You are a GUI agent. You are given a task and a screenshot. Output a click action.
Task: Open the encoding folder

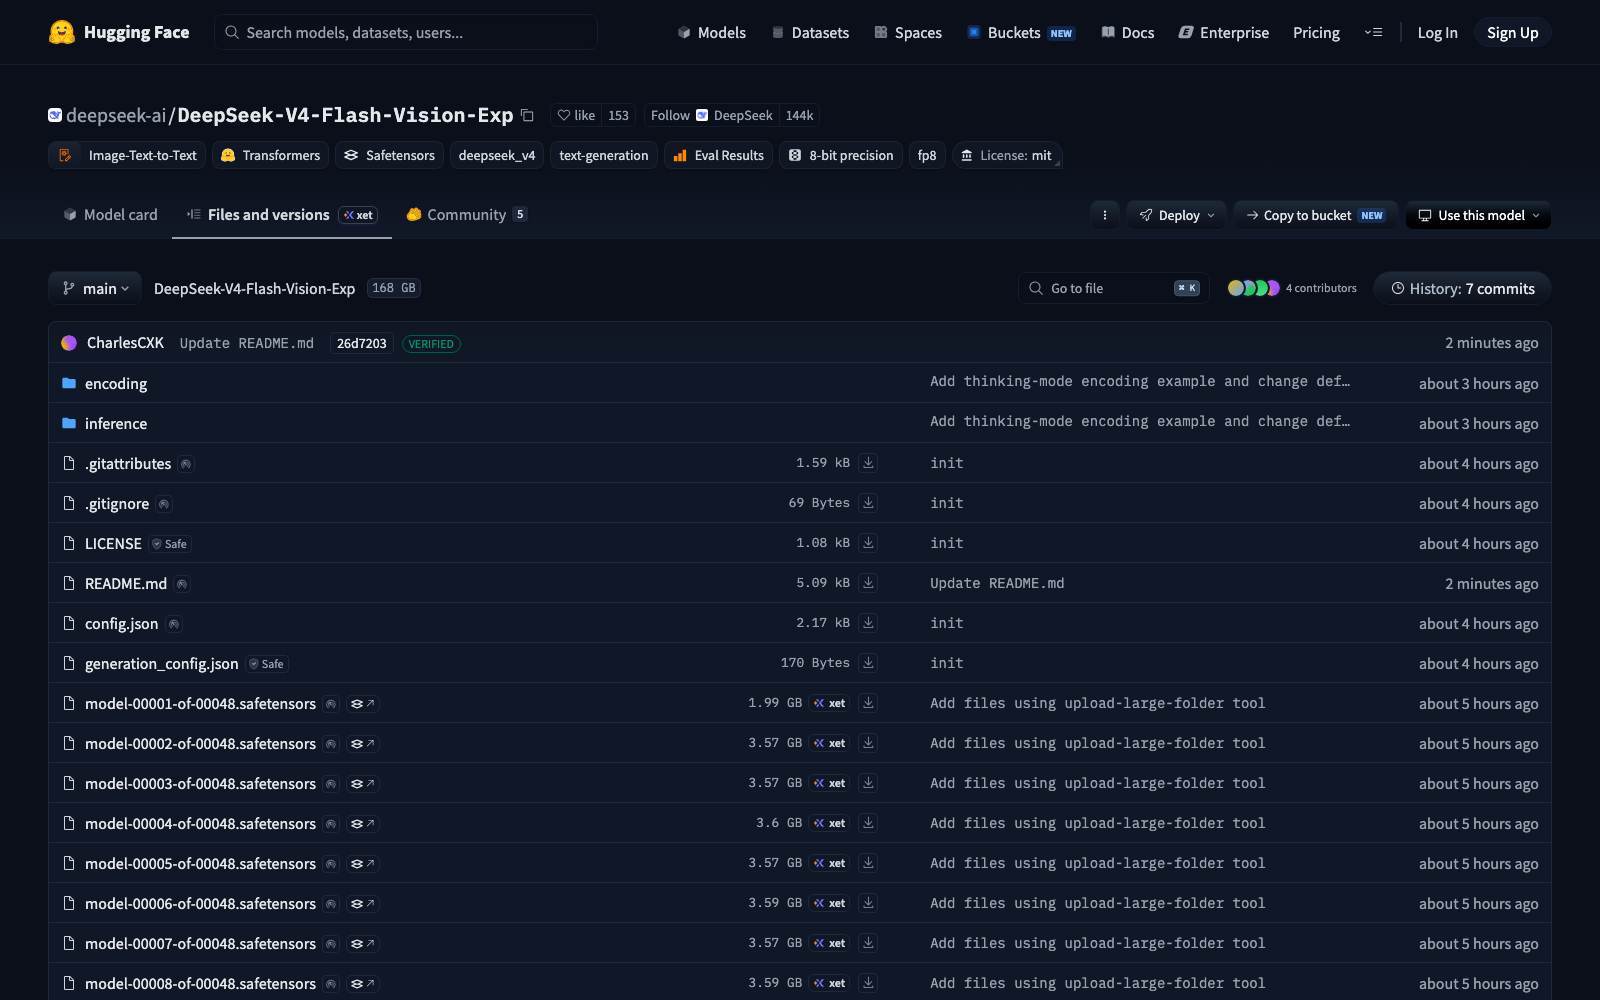tap(116, 383)
